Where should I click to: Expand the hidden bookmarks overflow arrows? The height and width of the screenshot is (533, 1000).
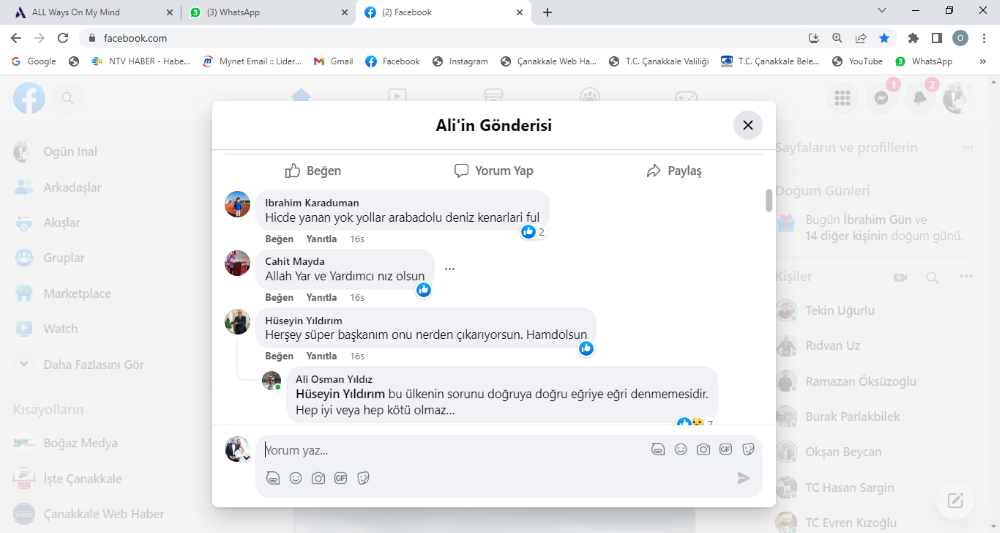(981, 61)
